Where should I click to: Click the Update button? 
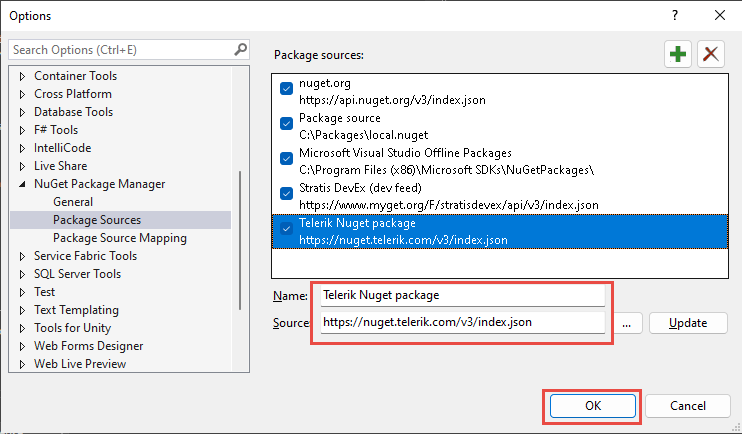[x=688, y=323]
